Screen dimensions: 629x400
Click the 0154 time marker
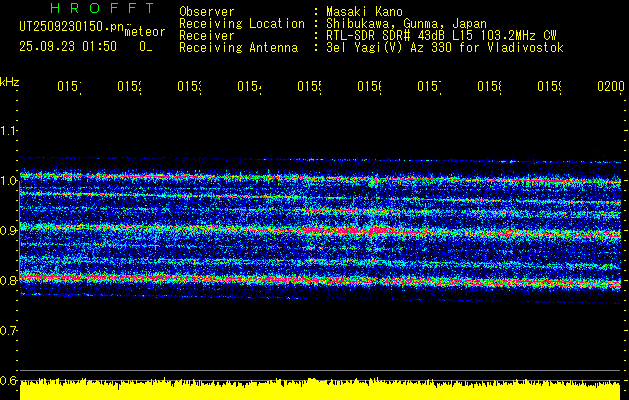click(250, 86)
